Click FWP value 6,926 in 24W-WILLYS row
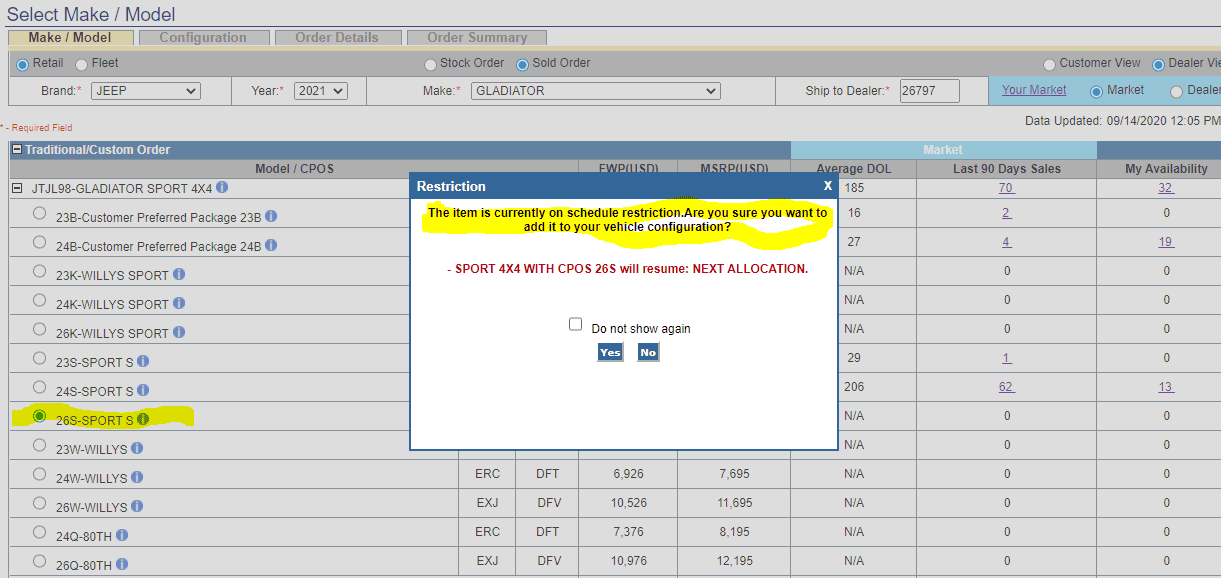This screenshot has width=1221, height=578. coord(628,474)
